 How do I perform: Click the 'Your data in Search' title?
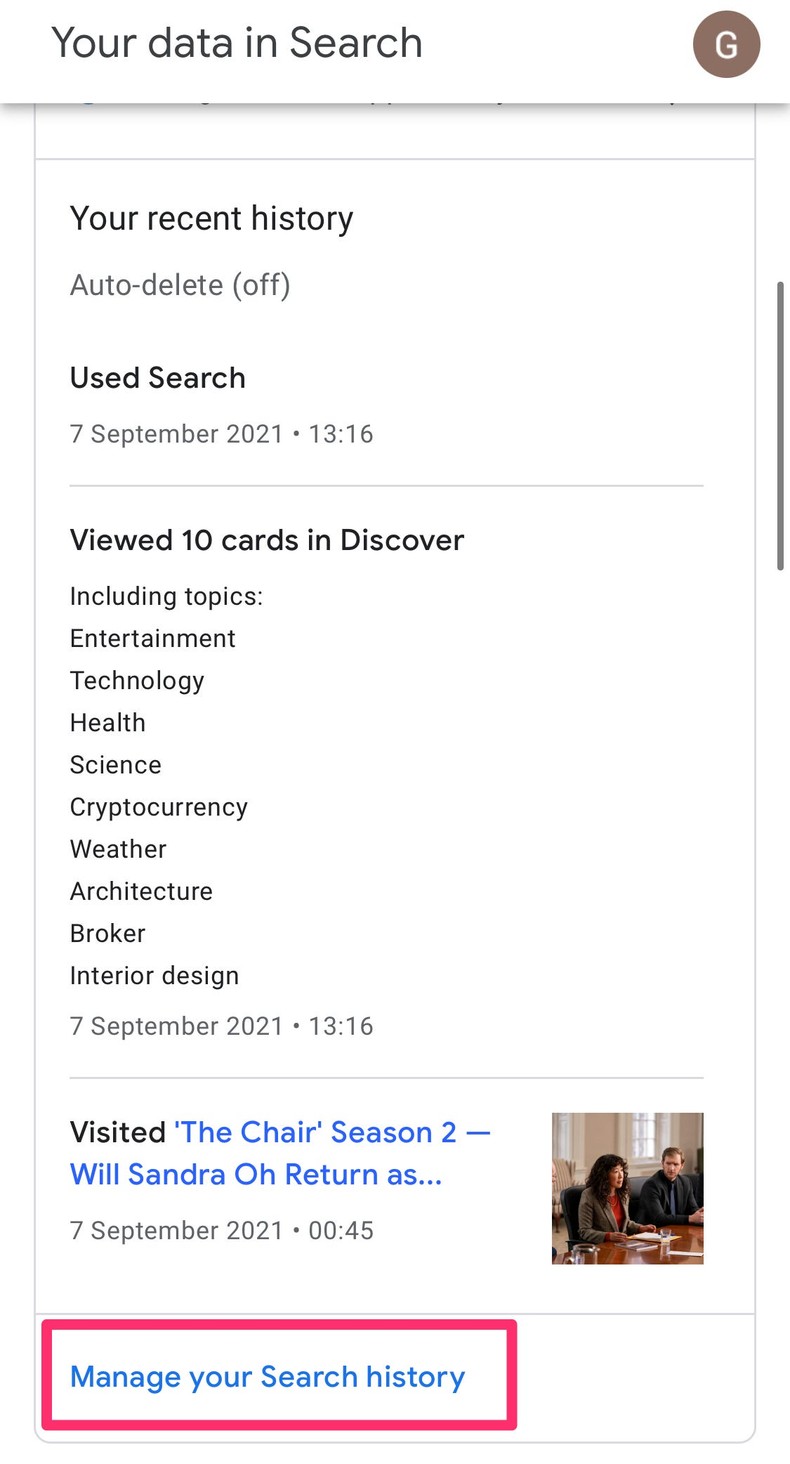(236, 43)
